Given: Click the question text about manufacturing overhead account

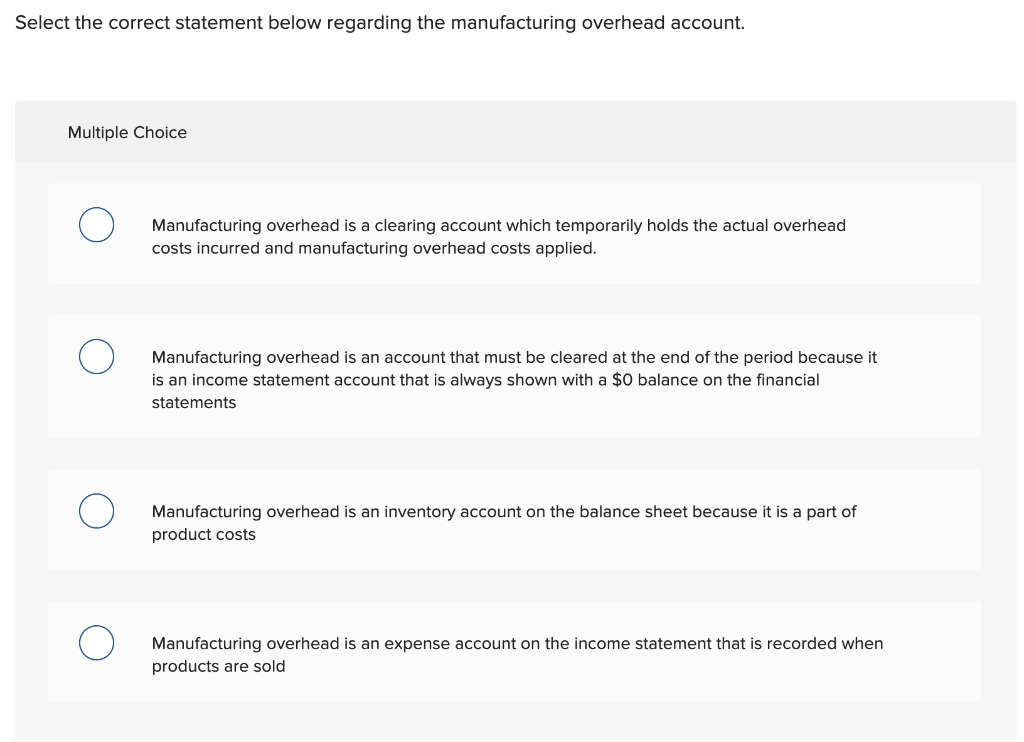Looking at the screenshot, I should (x=380, y=22).
